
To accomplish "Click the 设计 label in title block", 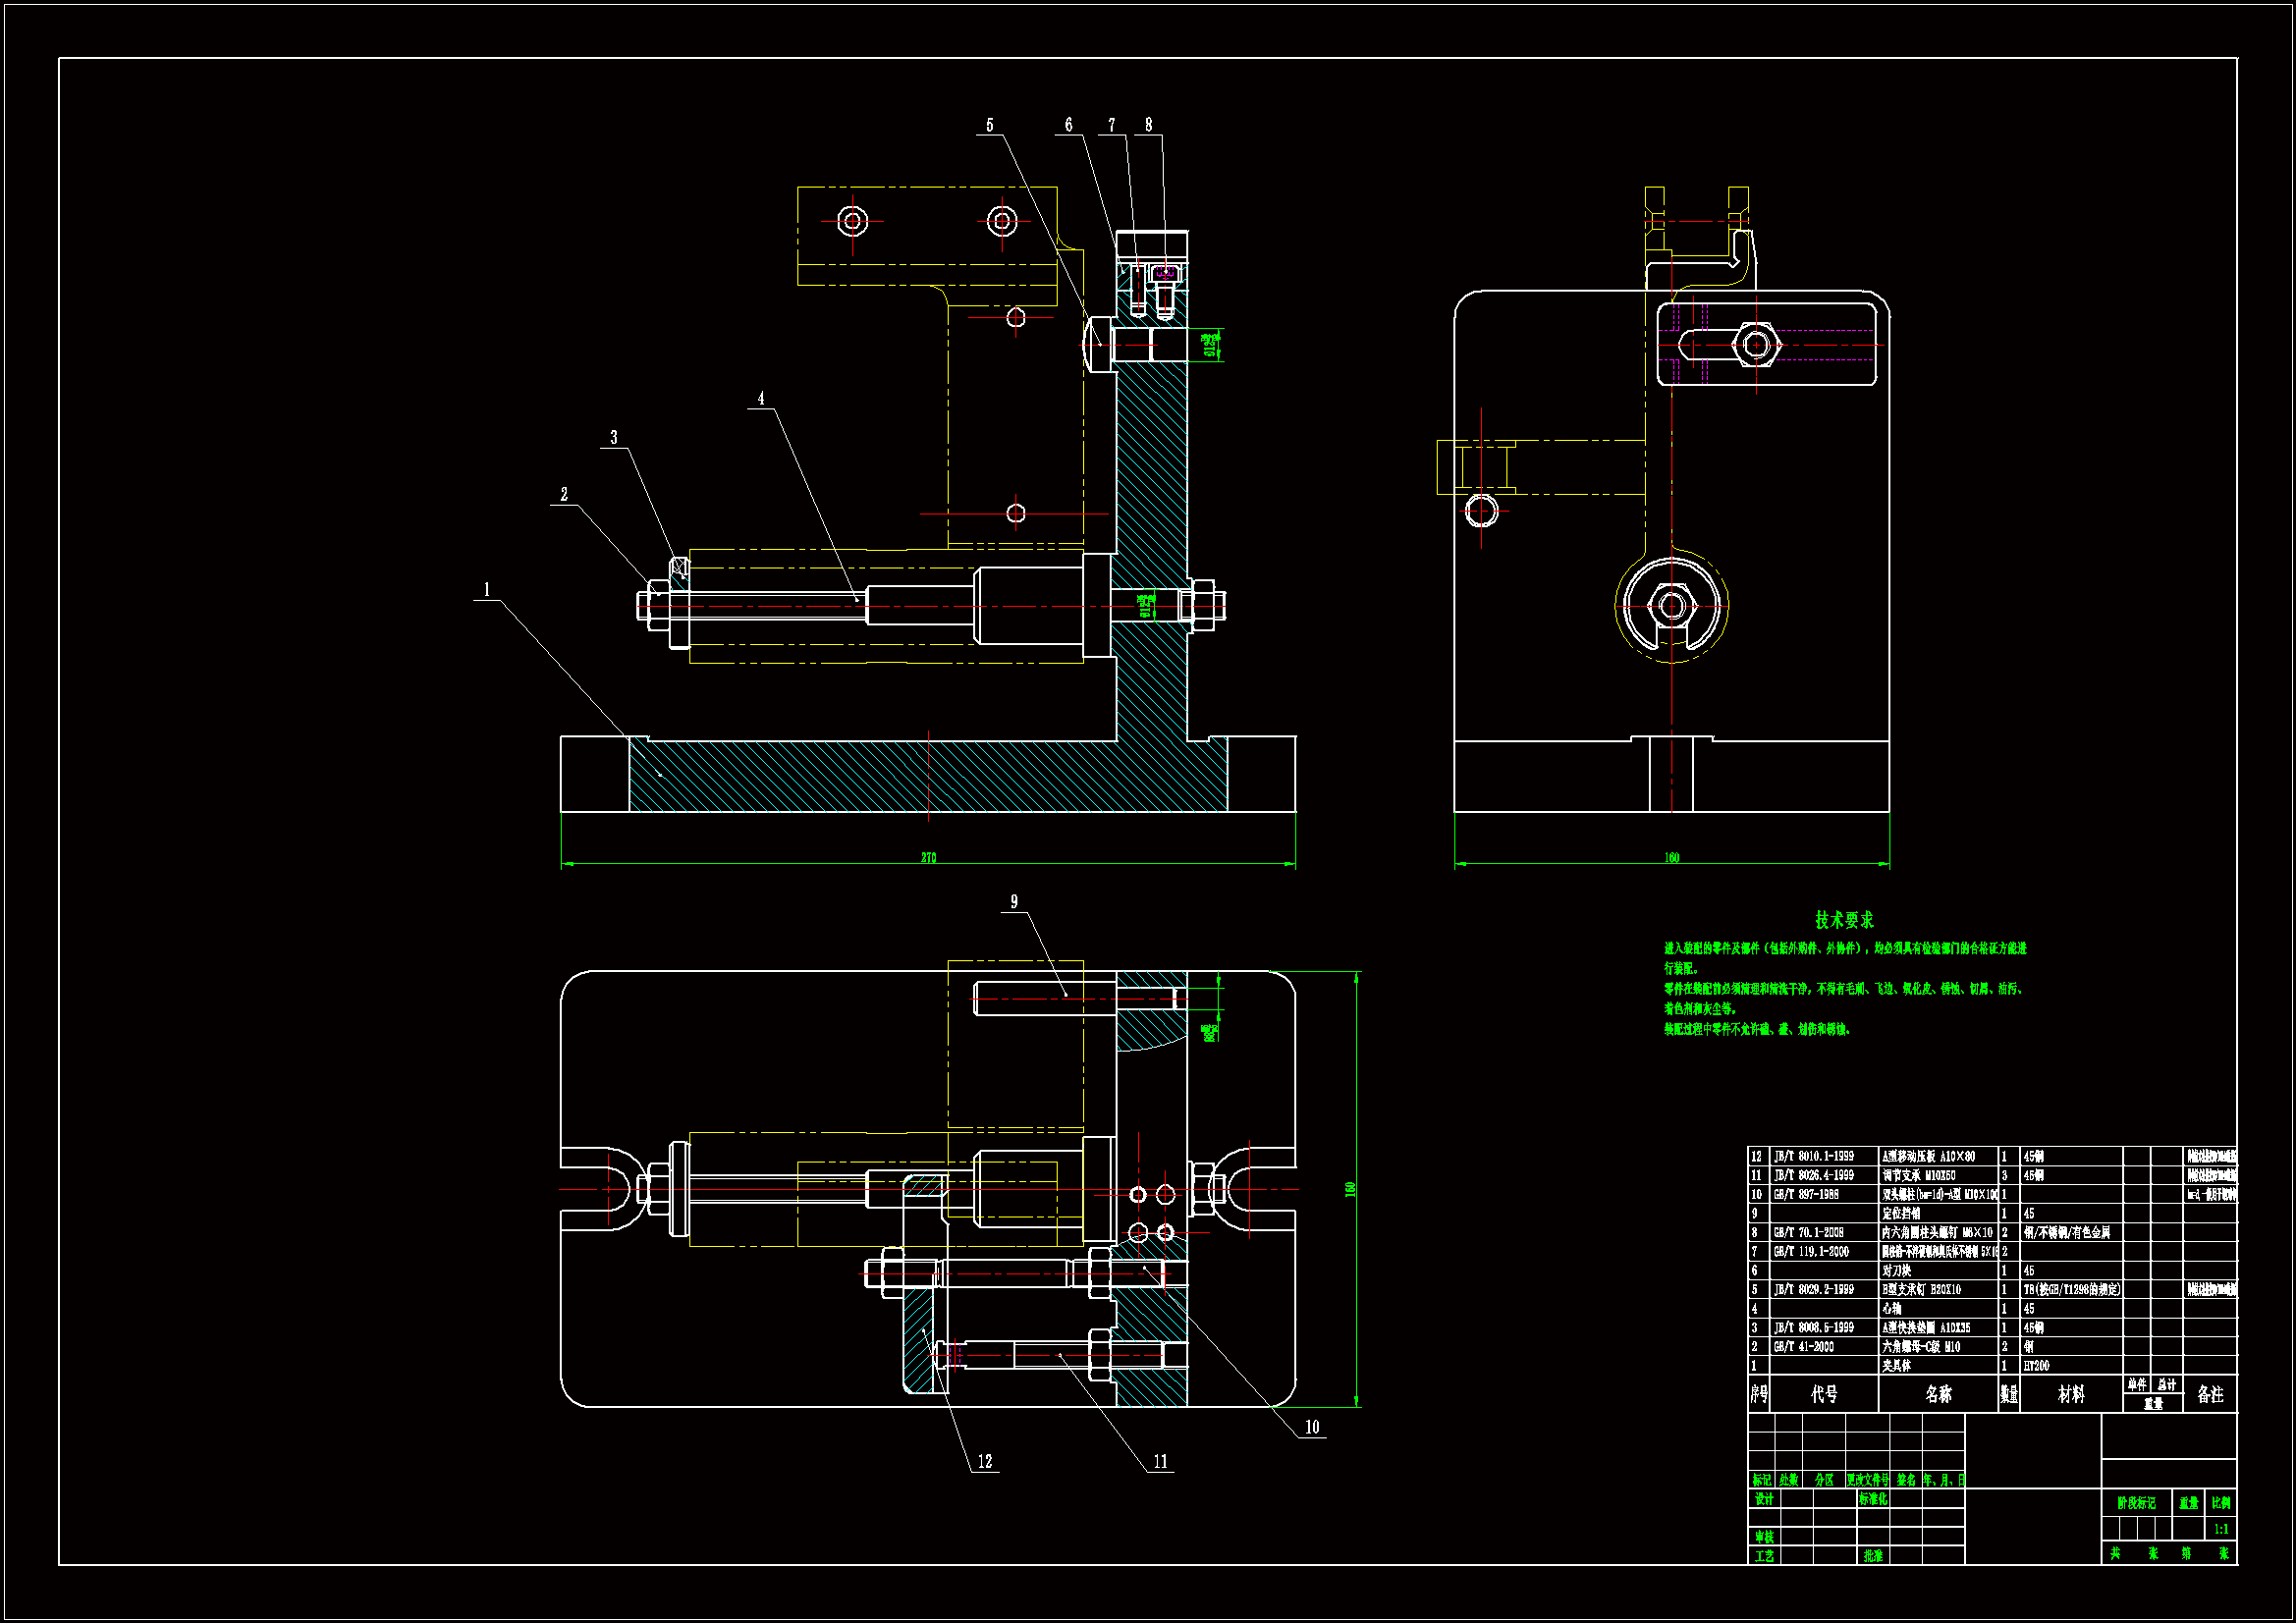I will [x=1764, y=1499].
